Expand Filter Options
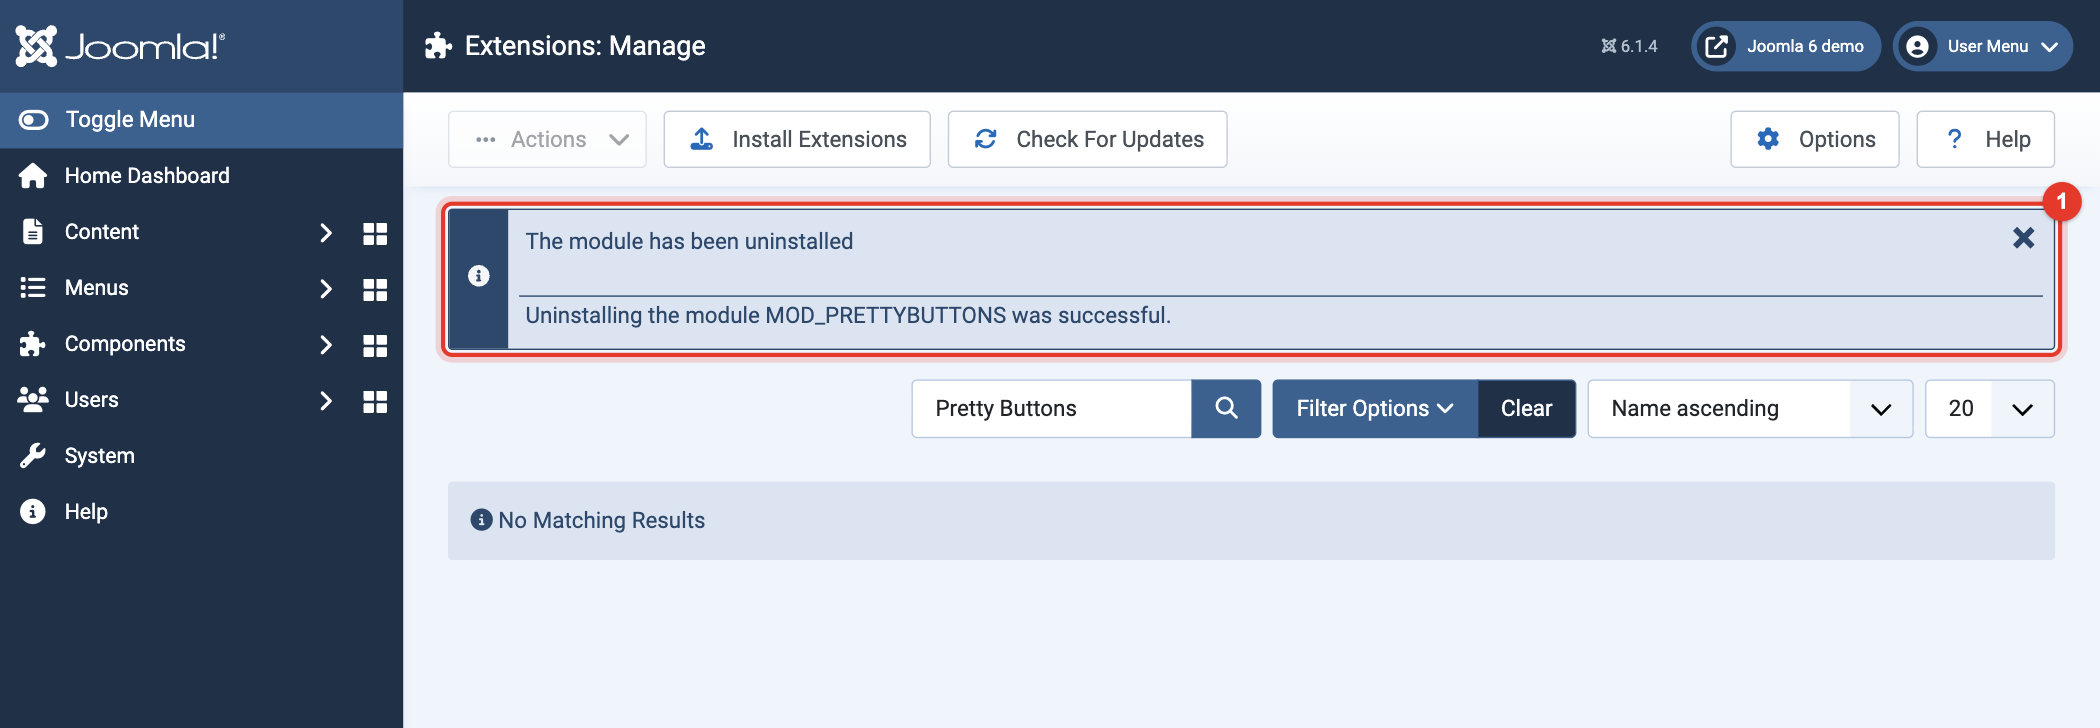This screenshot has width=2100, height=728. point(1375,408)
